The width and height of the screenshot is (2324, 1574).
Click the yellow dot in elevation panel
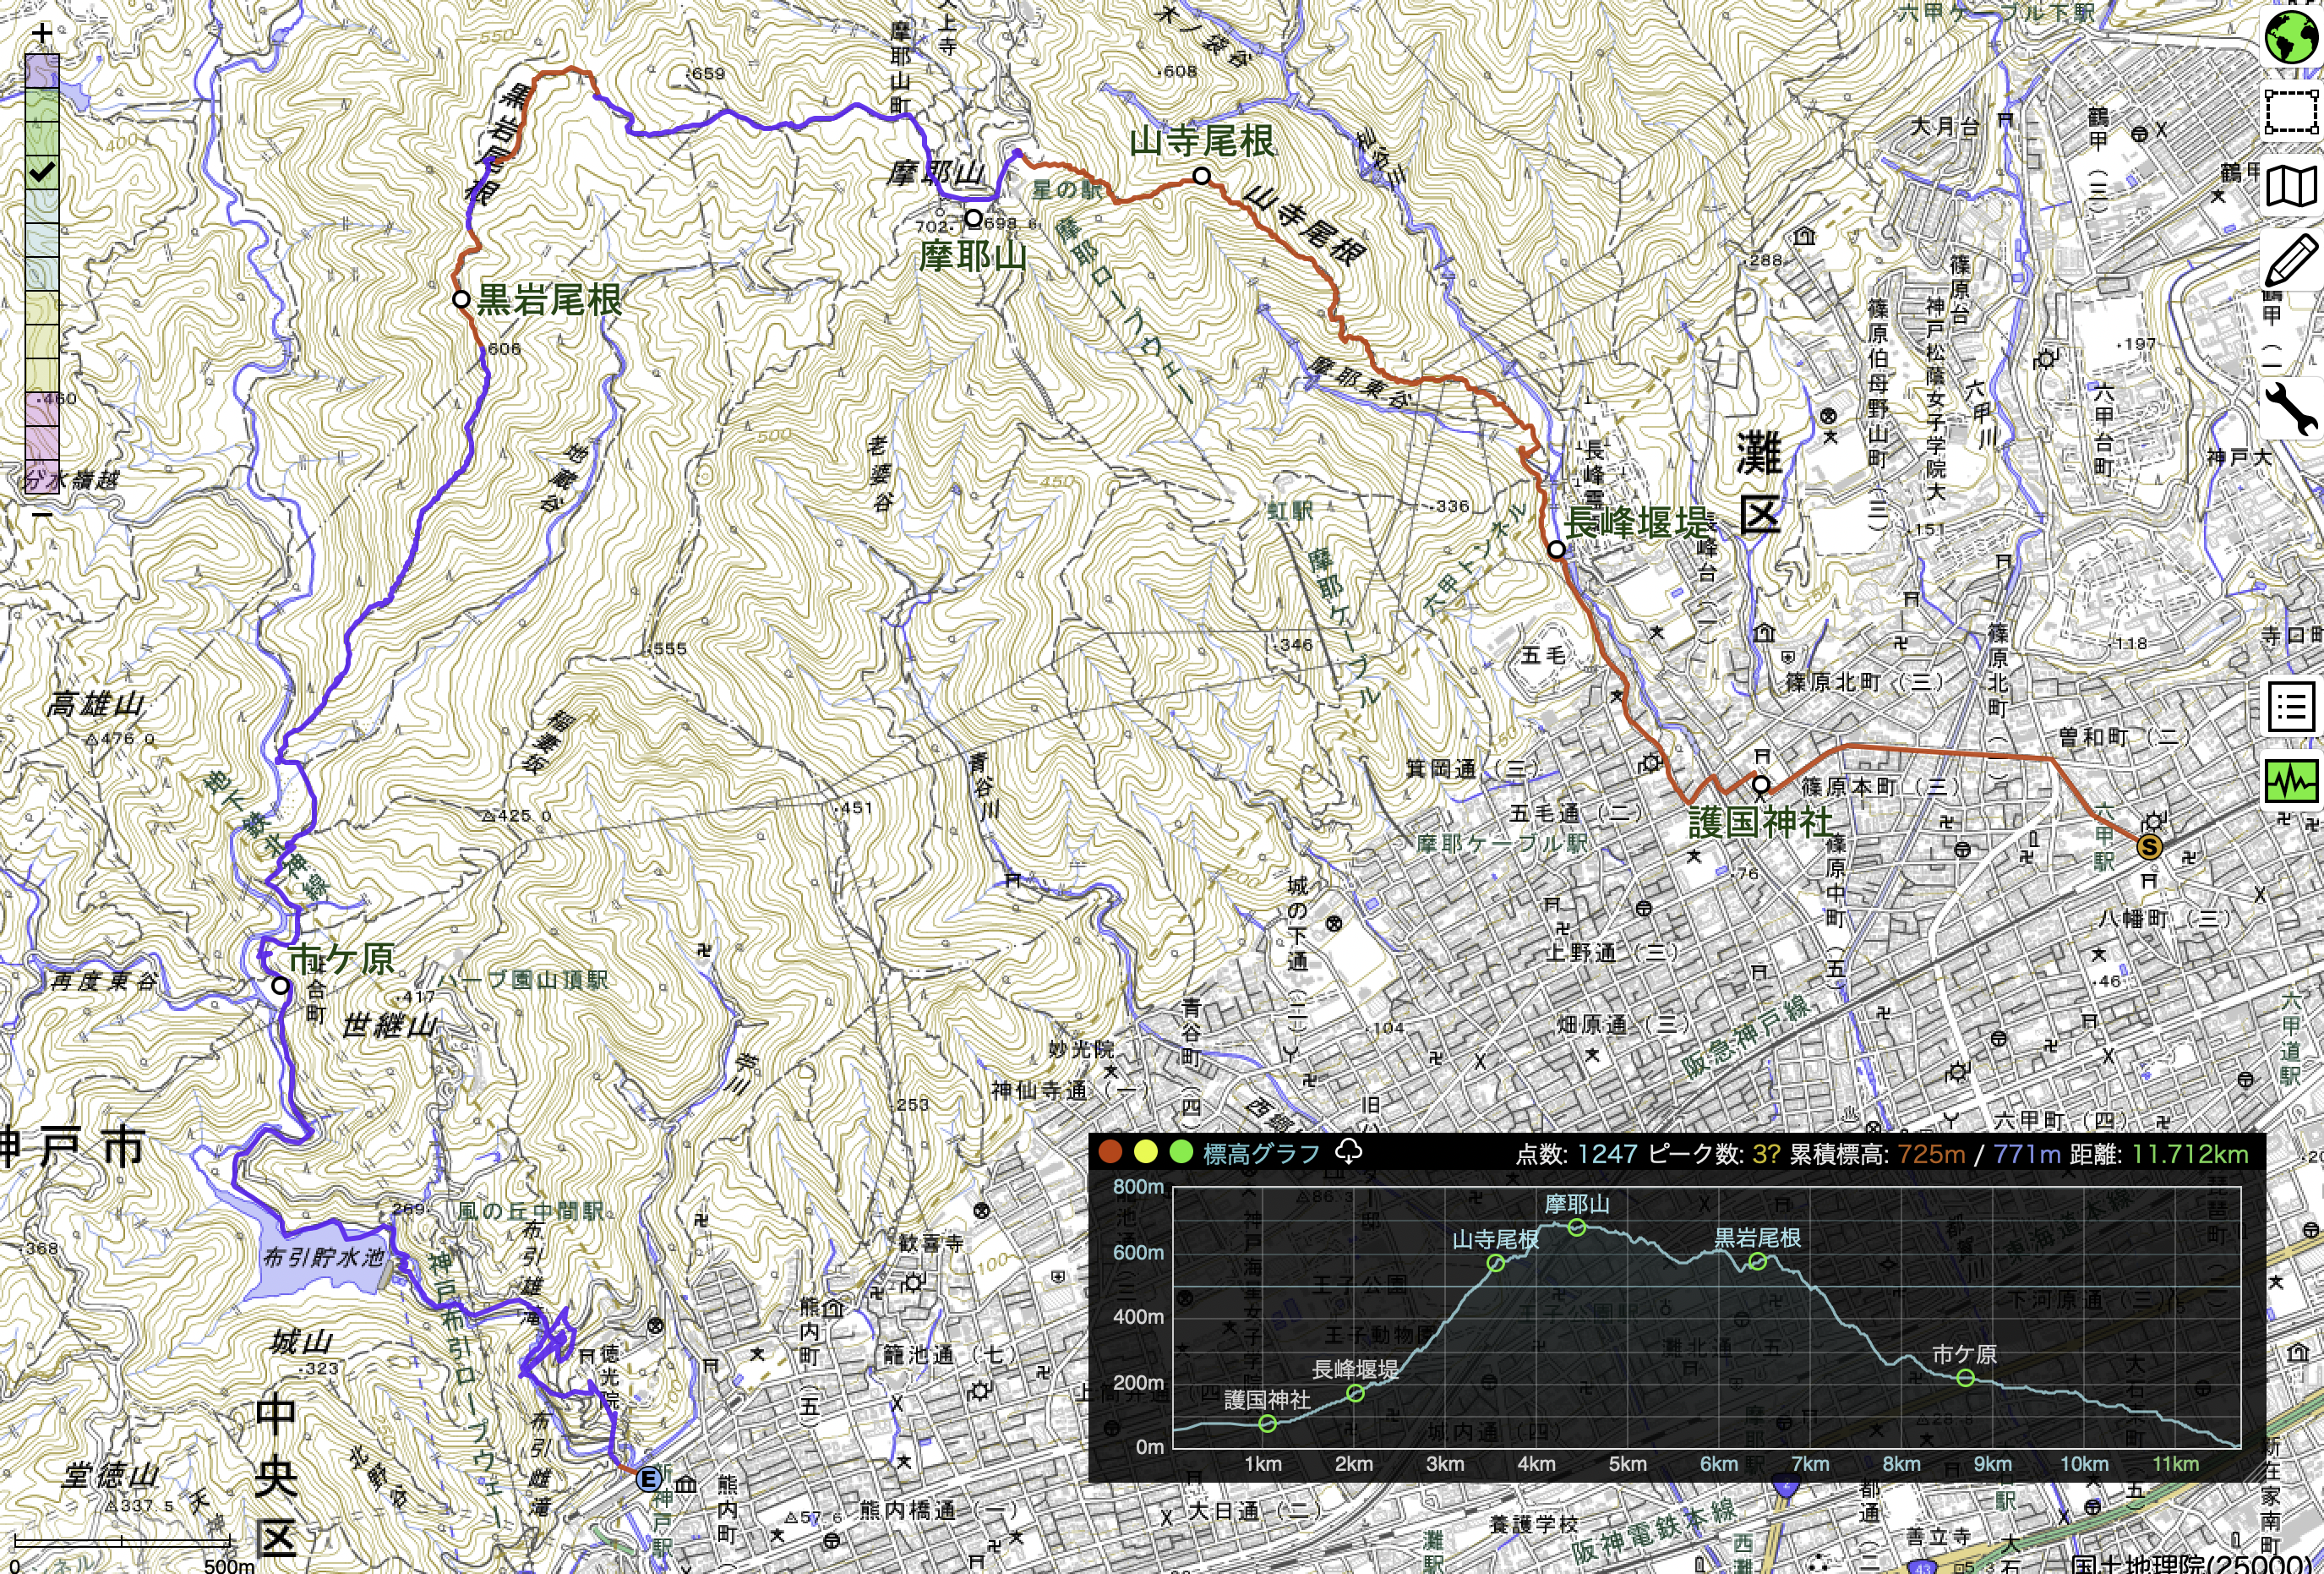pyautogui.click(x=1146, y=1152)
